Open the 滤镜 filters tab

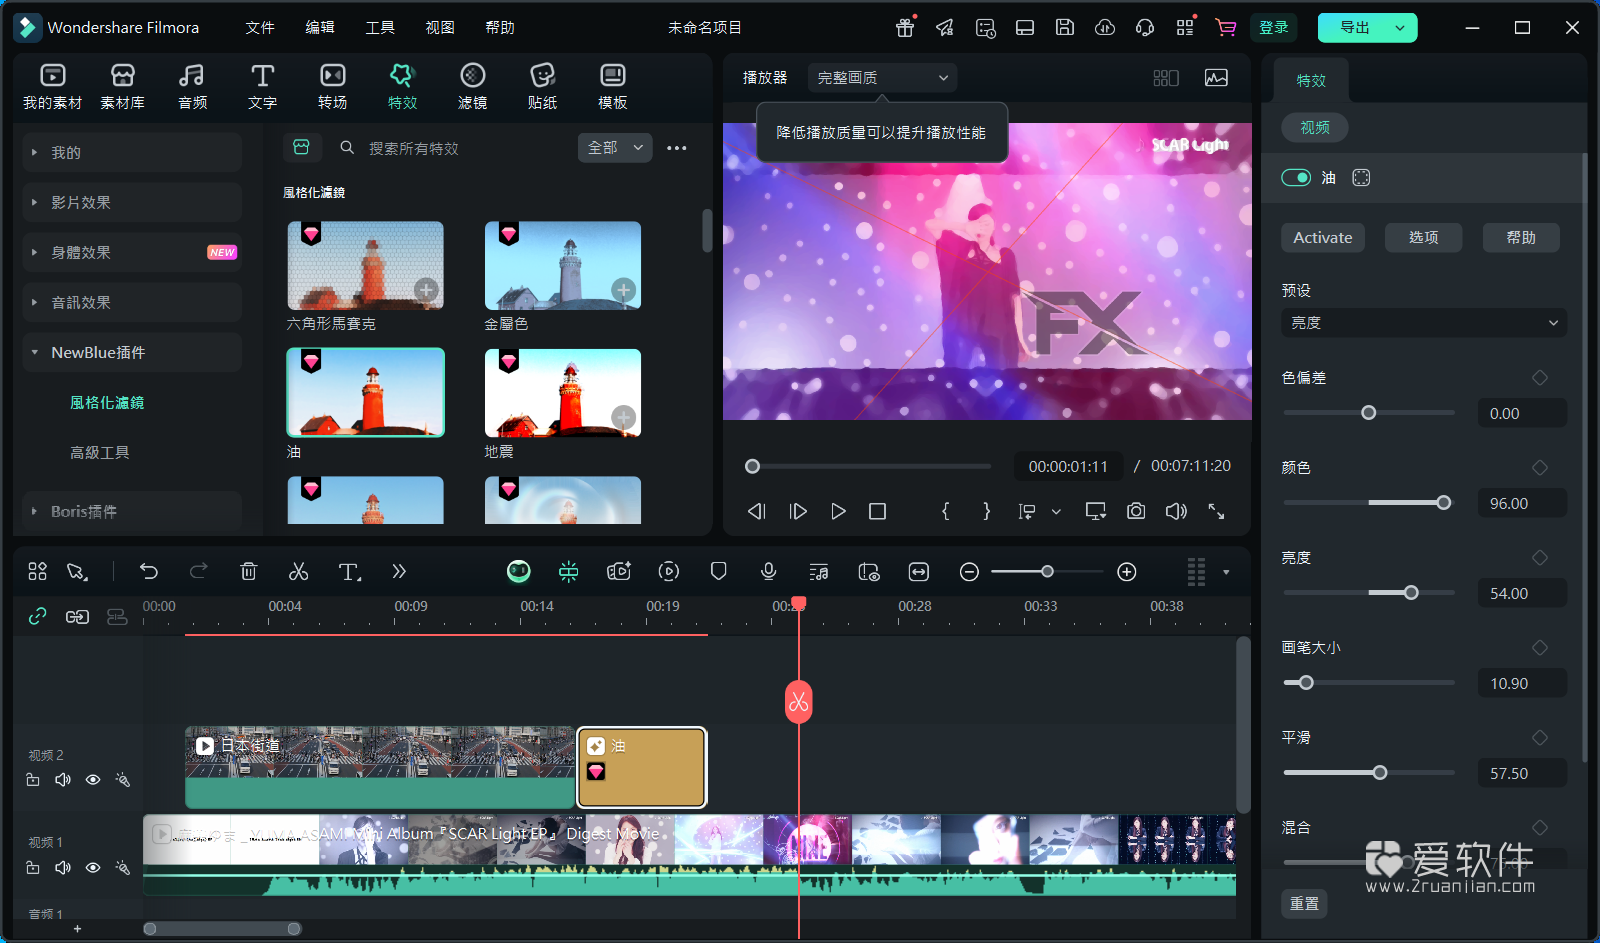pyautogui.click(x=472, y=86)
